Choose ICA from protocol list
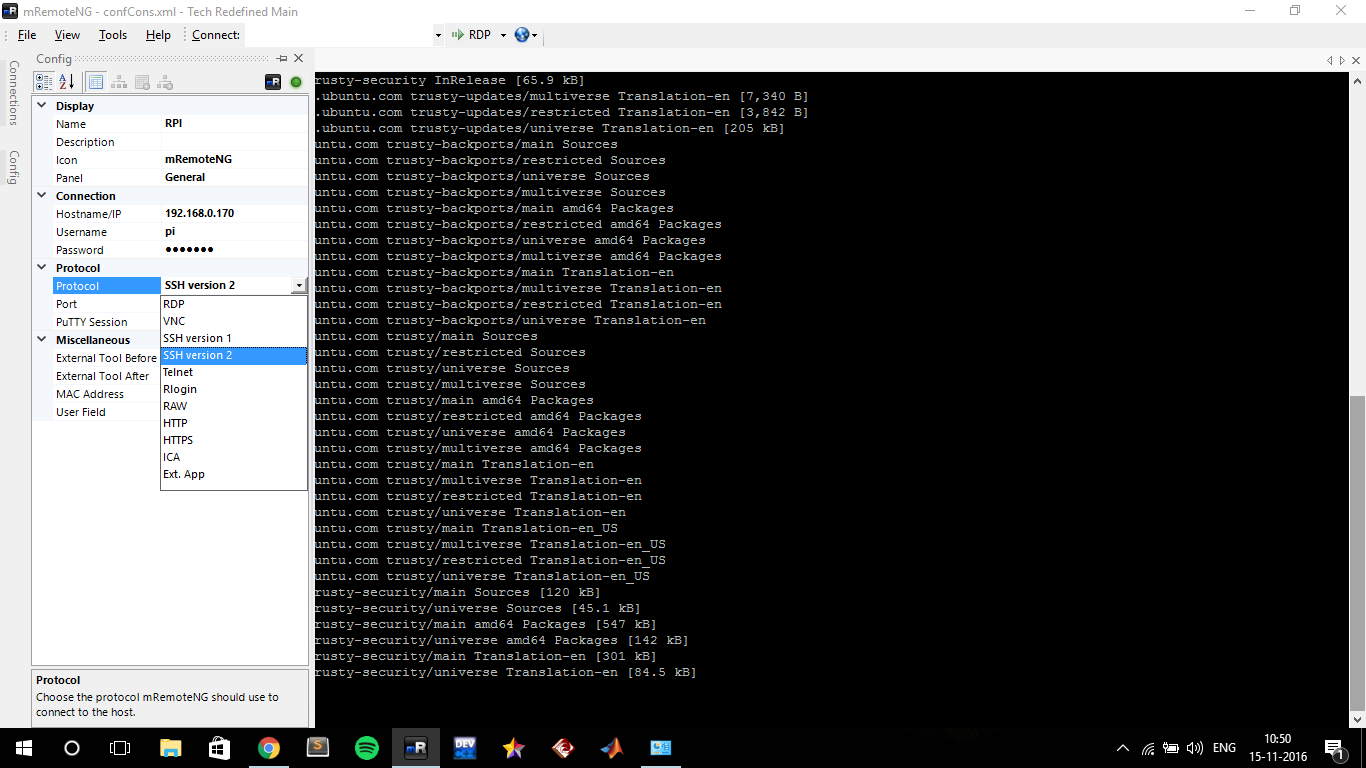The height and width of the screenshot is (768, 1366). click(234, 457)
